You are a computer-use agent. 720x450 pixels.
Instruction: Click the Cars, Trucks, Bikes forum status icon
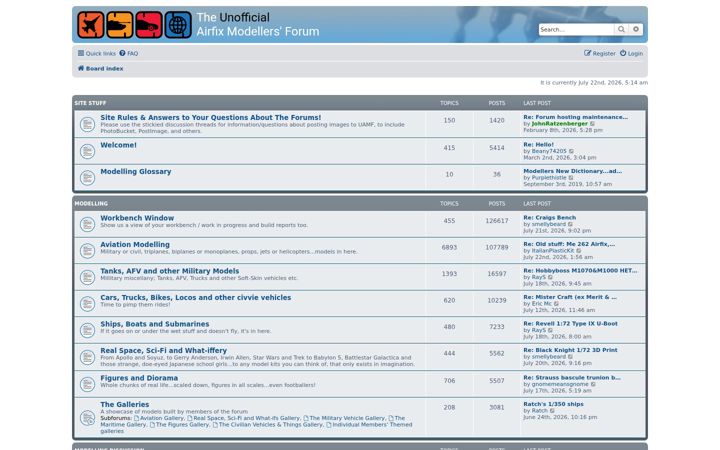(x=87, y=304)
